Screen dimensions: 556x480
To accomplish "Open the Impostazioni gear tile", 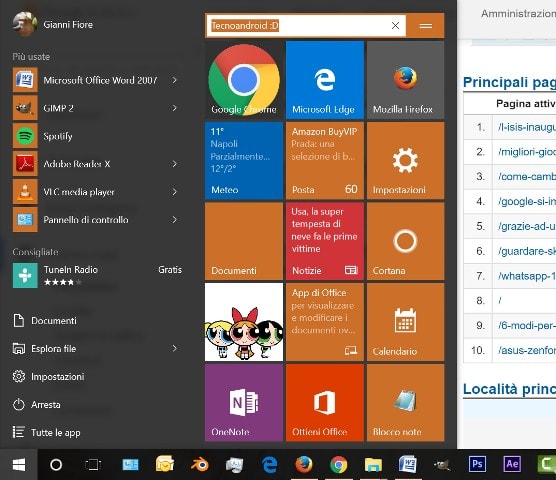I will click(x=406, y=161).
